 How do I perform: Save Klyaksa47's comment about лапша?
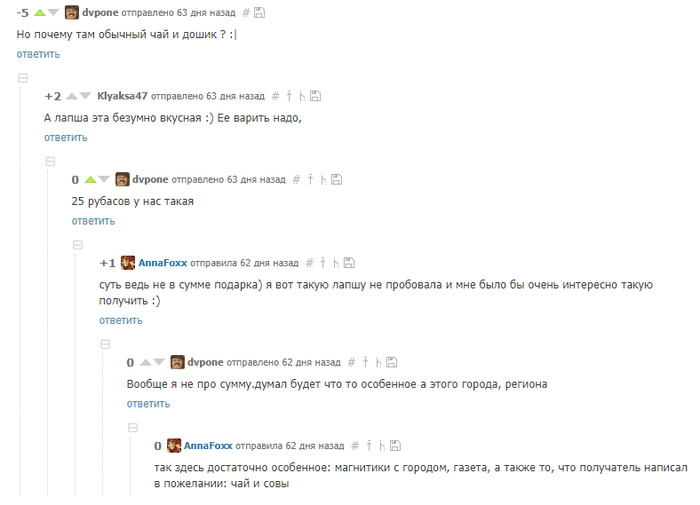tap(315, 96)
